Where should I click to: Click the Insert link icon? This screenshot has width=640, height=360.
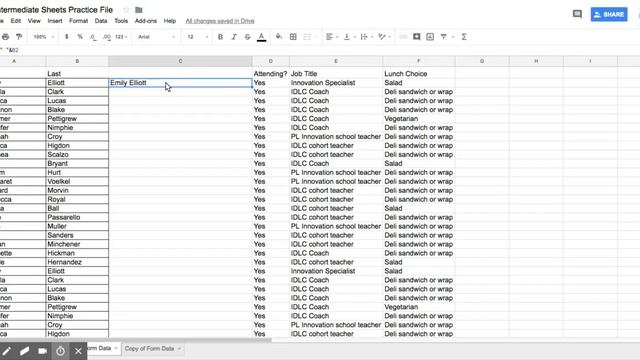(x=403, y=37)
